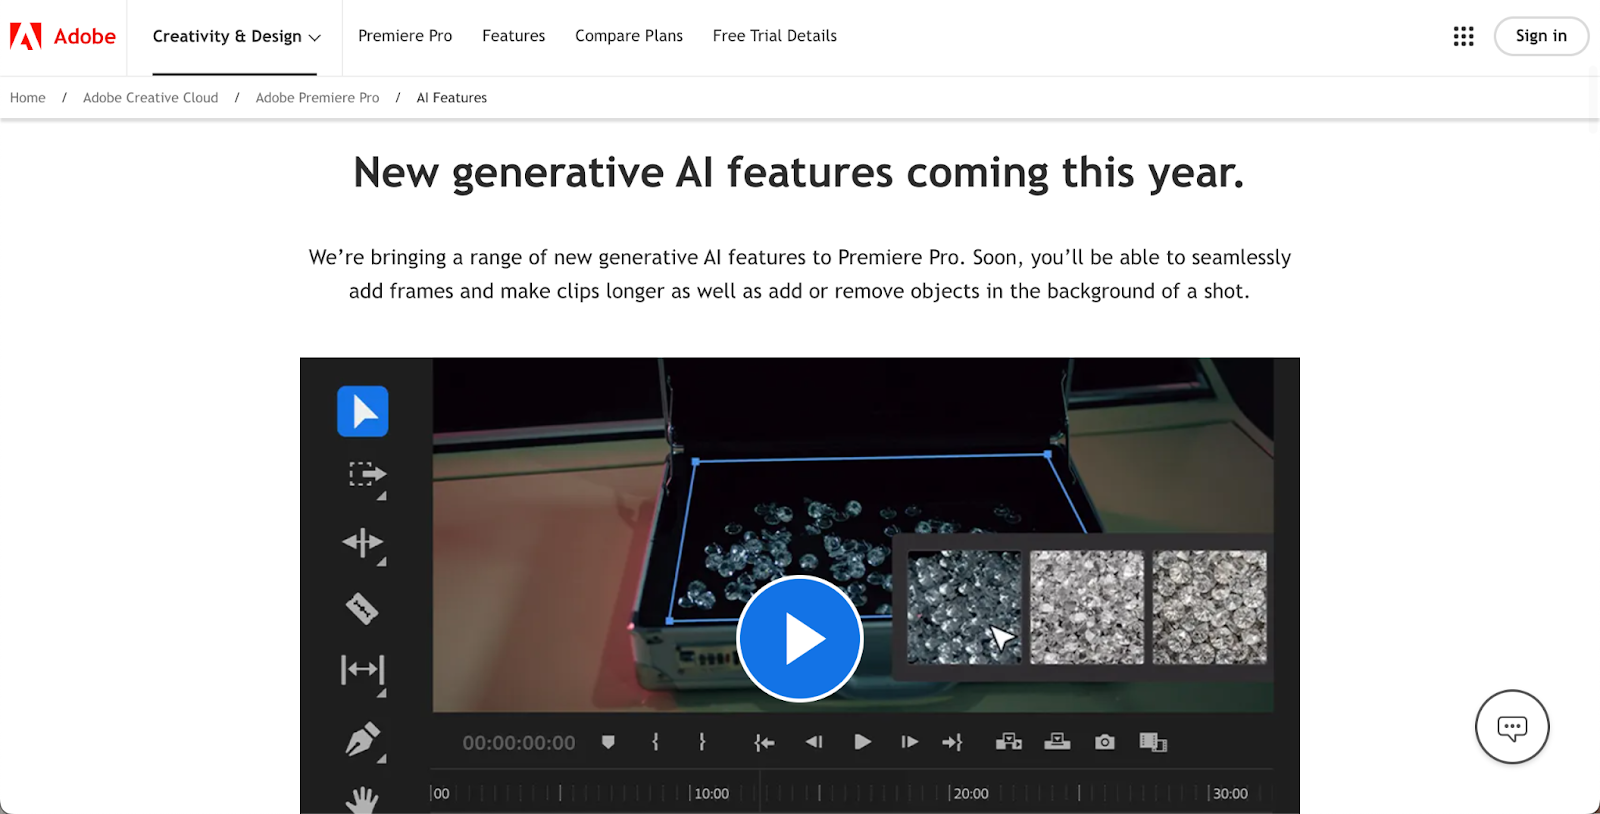Screen dimensions: 1600x814
Task: Choose the third diamond variation thumbnail
Action: tap(1210, 607)
